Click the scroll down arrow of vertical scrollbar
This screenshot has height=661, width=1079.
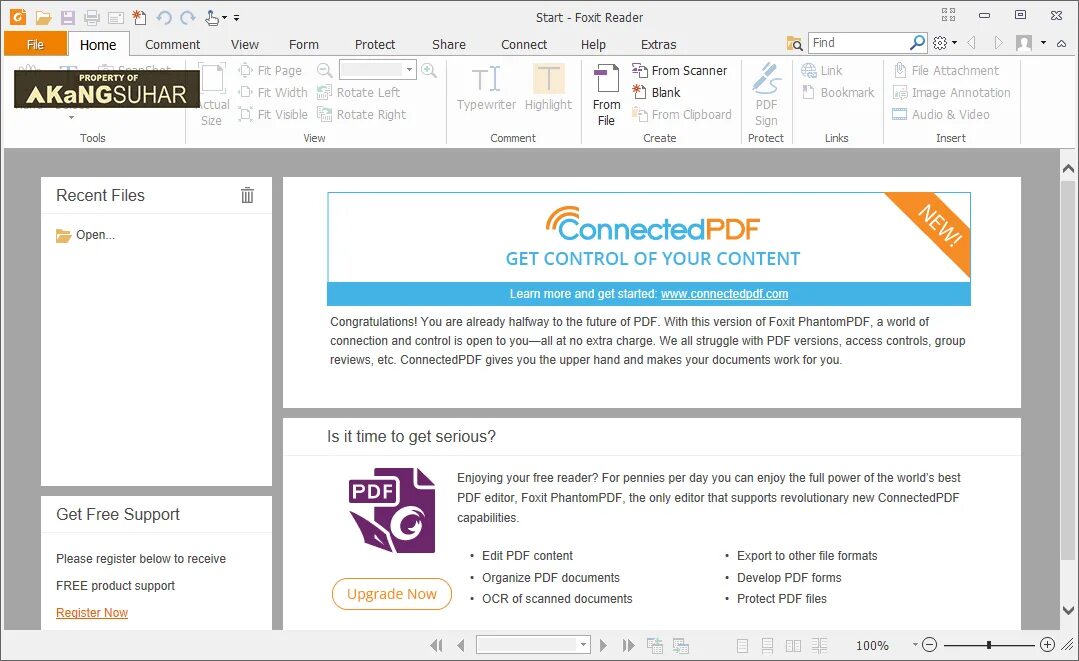1068,609
